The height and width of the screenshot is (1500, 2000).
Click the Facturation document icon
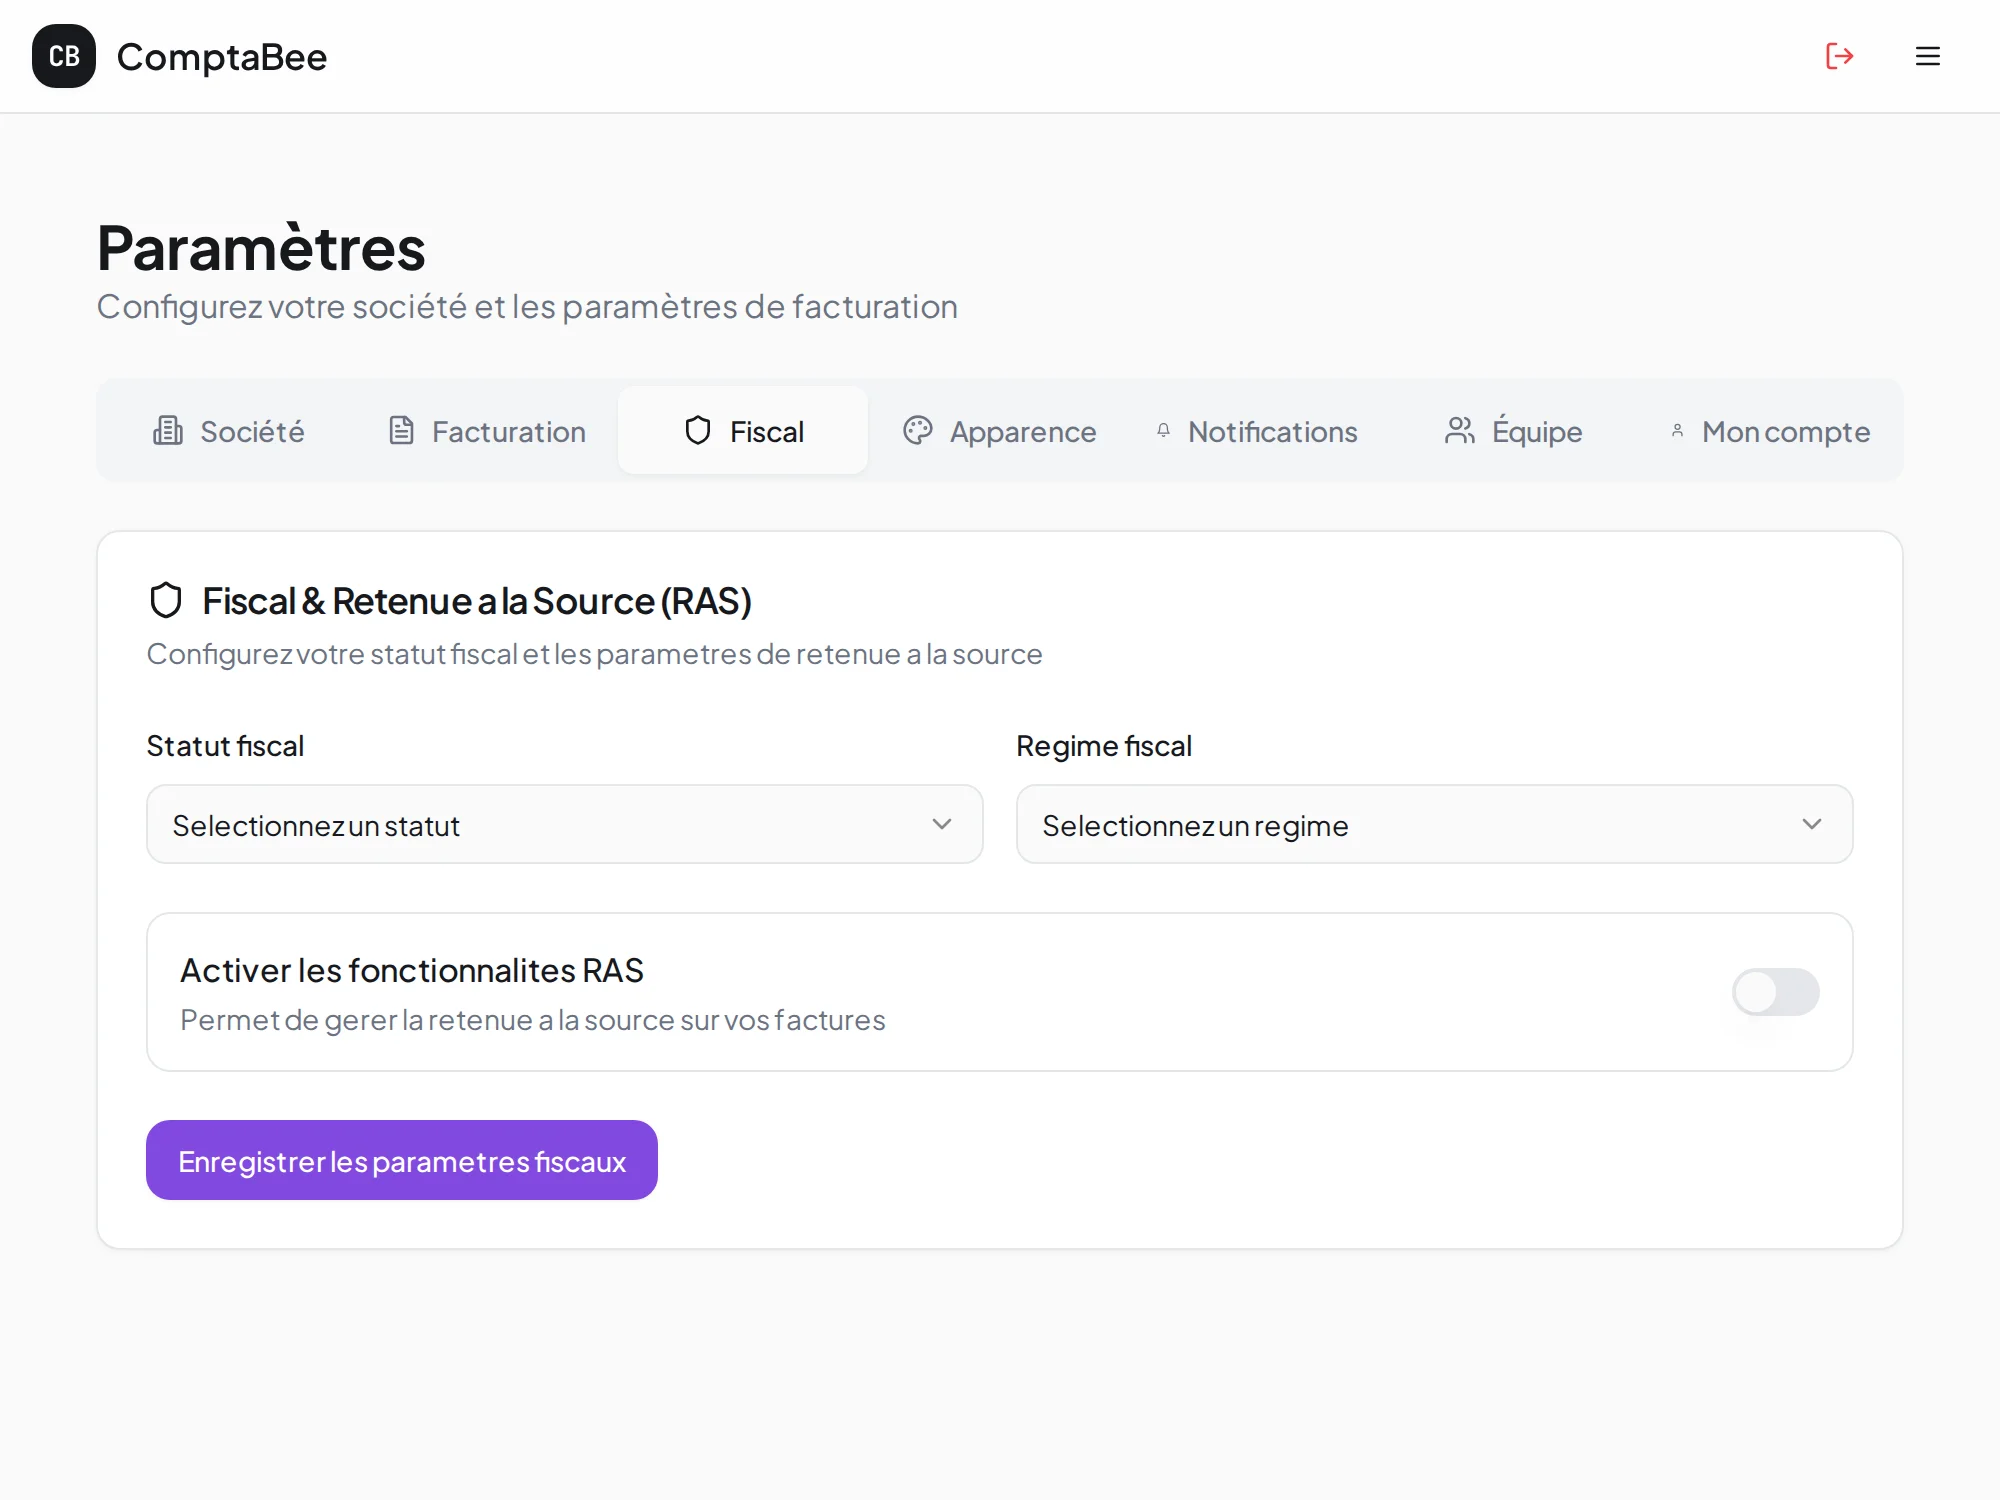click(x=401, y=431)
